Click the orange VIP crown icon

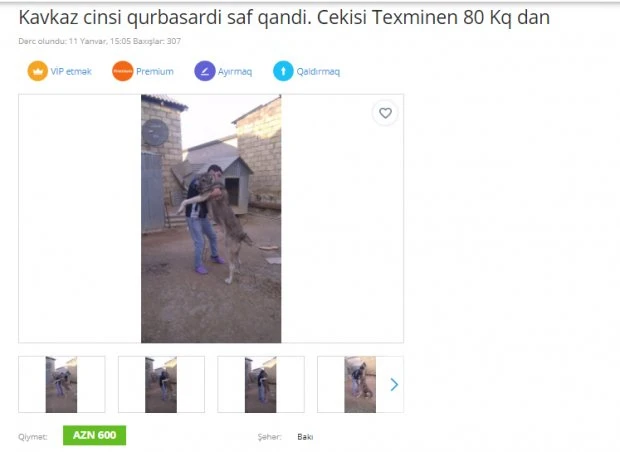38,71
